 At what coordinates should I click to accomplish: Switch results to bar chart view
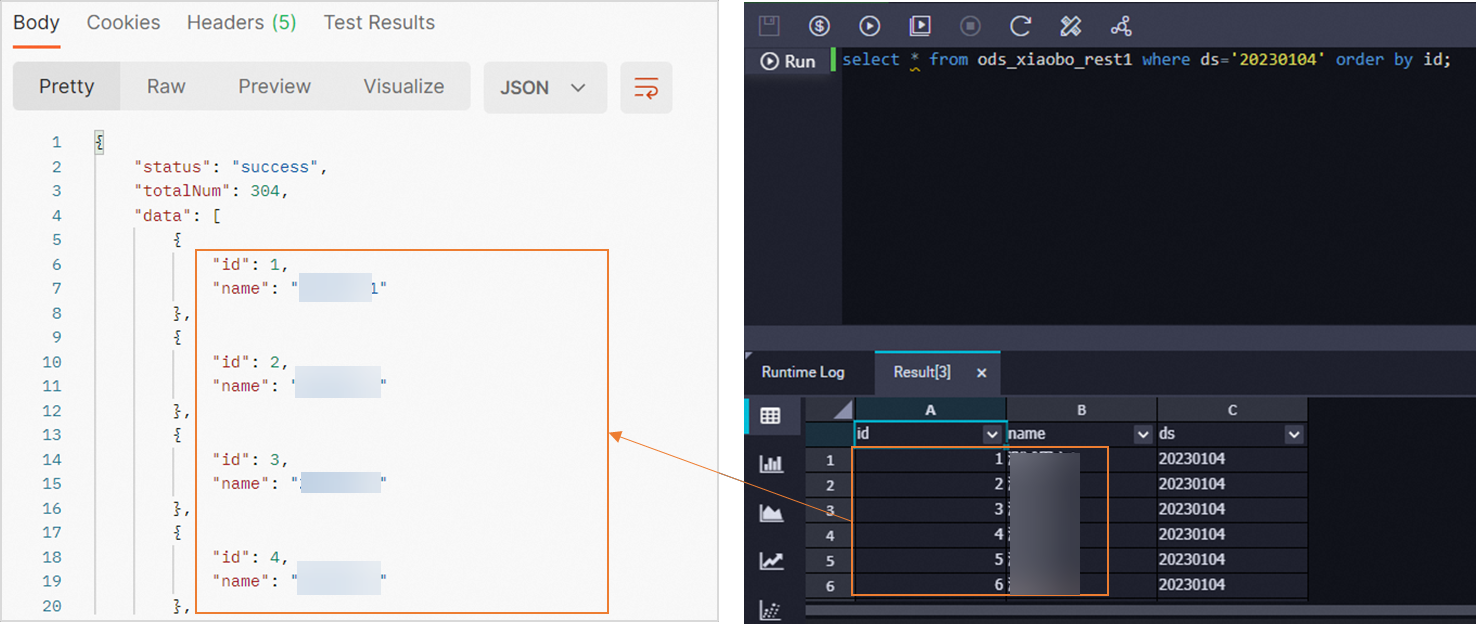click(771, 463)
